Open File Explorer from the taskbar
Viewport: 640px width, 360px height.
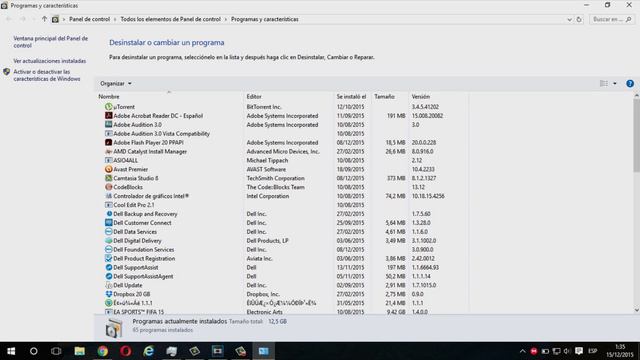(80, 351)
